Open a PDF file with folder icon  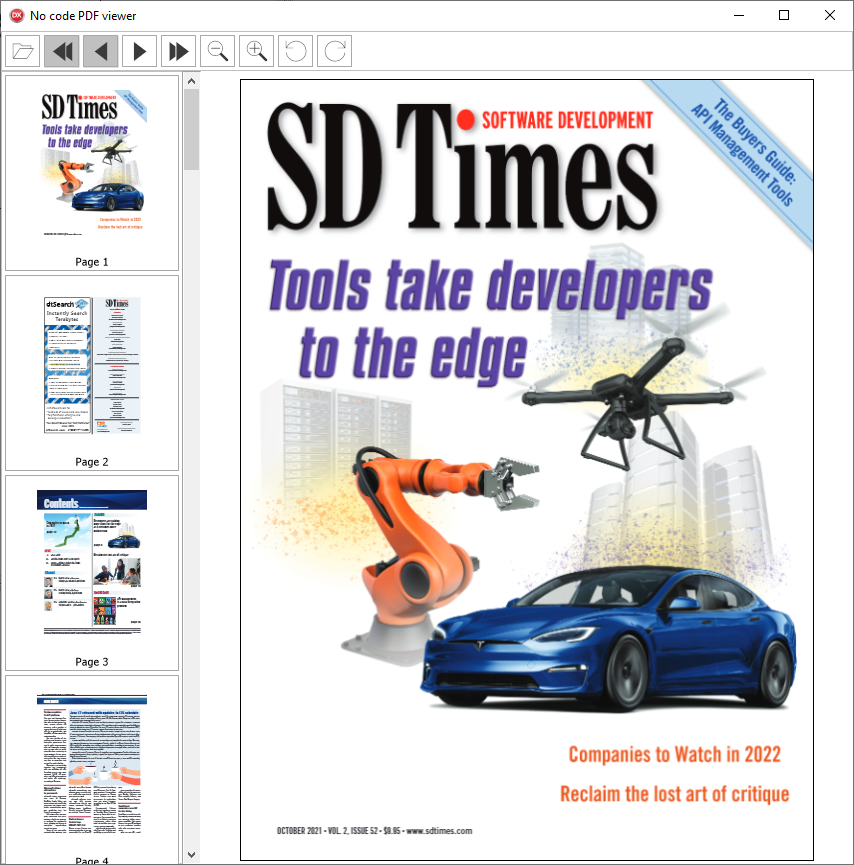pos(23,51)
